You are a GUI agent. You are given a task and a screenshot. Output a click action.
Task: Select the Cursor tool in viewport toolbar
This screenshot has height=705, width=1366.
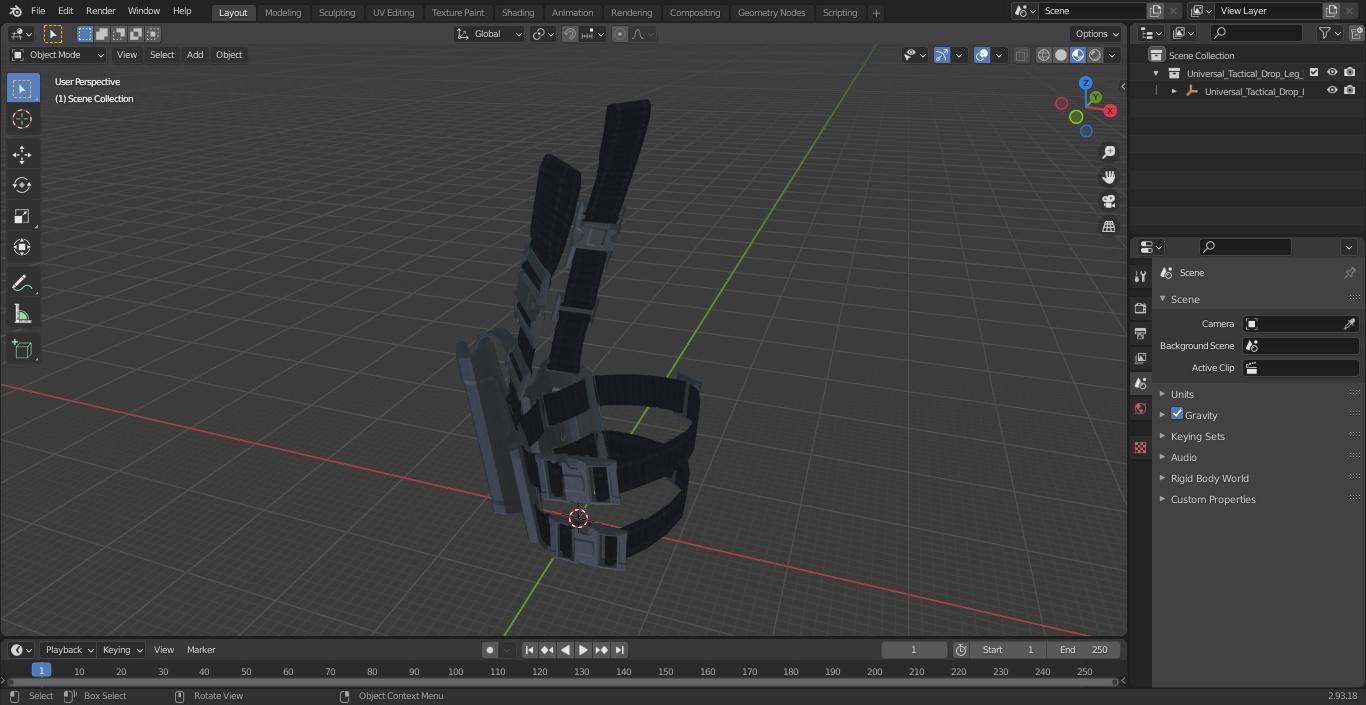tap(22, 119)
